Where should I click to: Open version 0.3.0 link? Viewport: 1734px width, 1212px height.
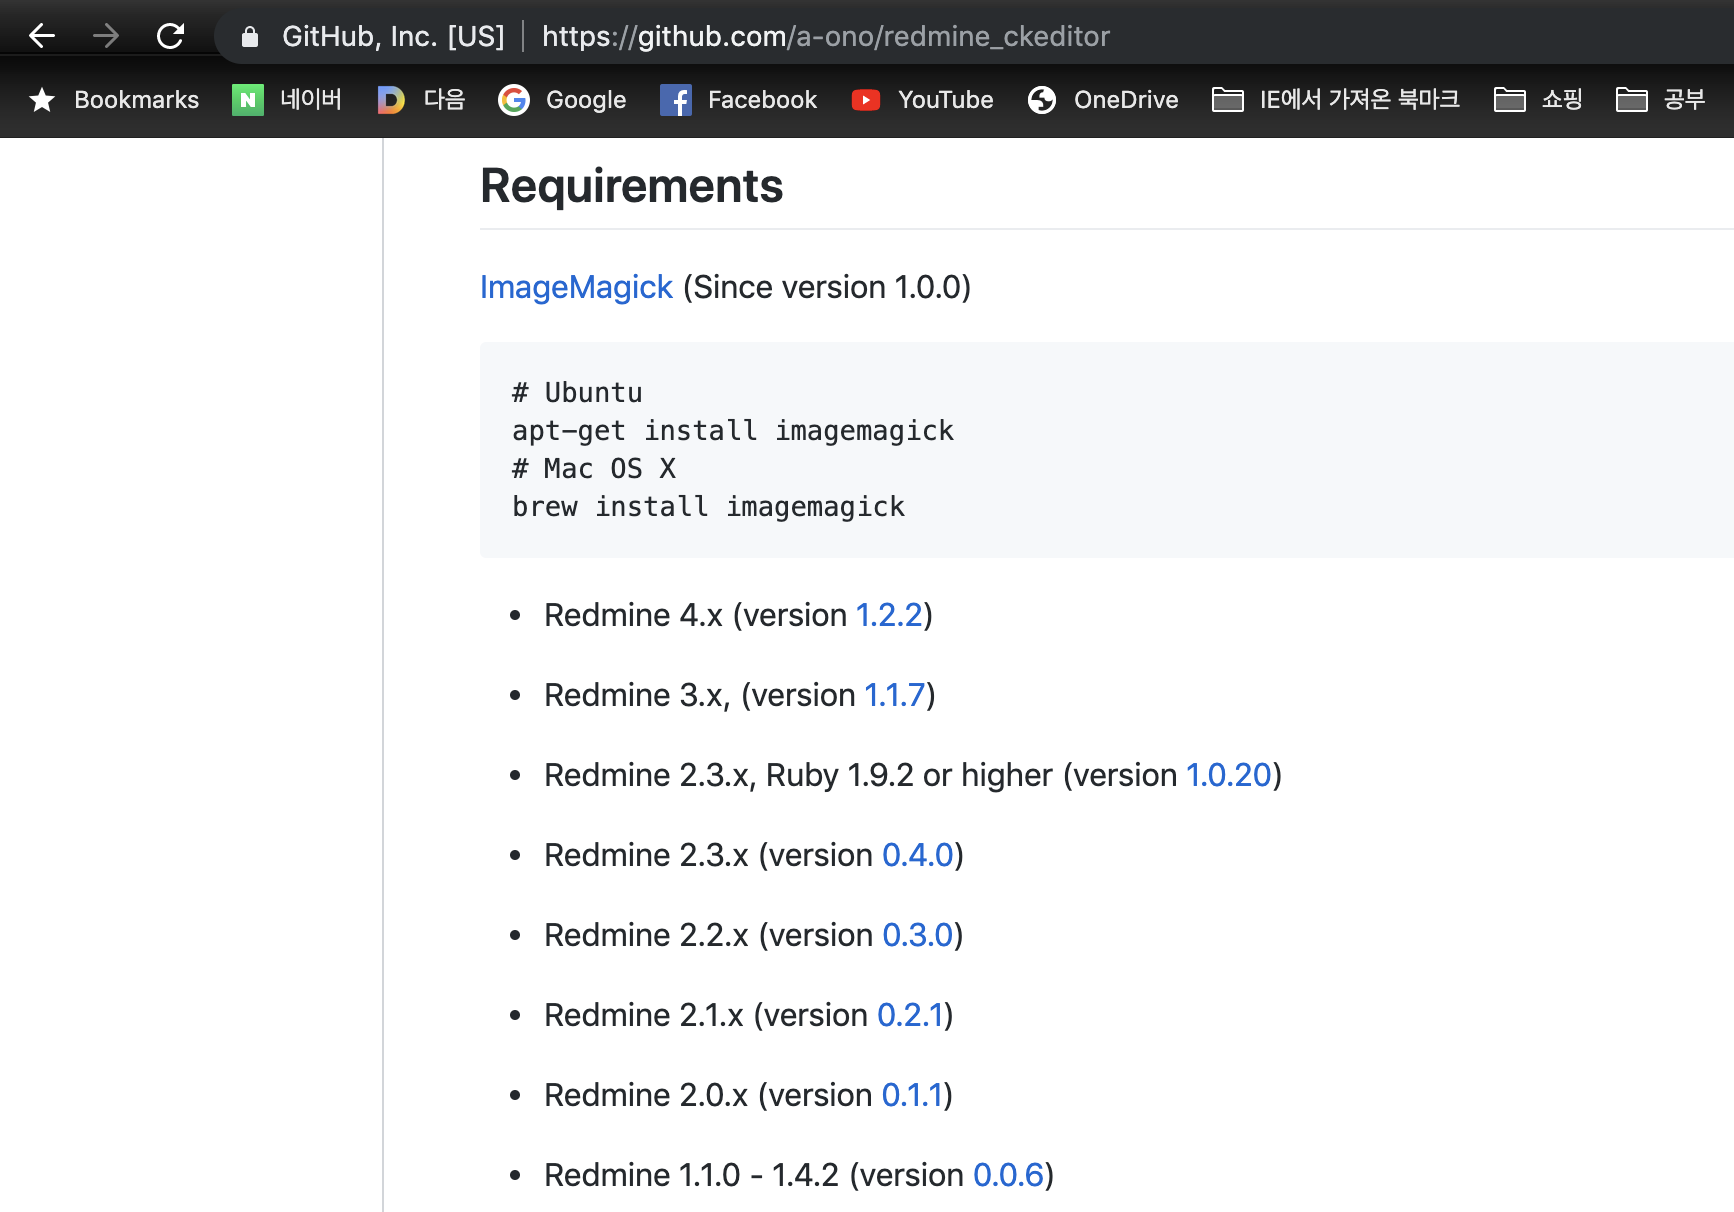click(918, 935)
